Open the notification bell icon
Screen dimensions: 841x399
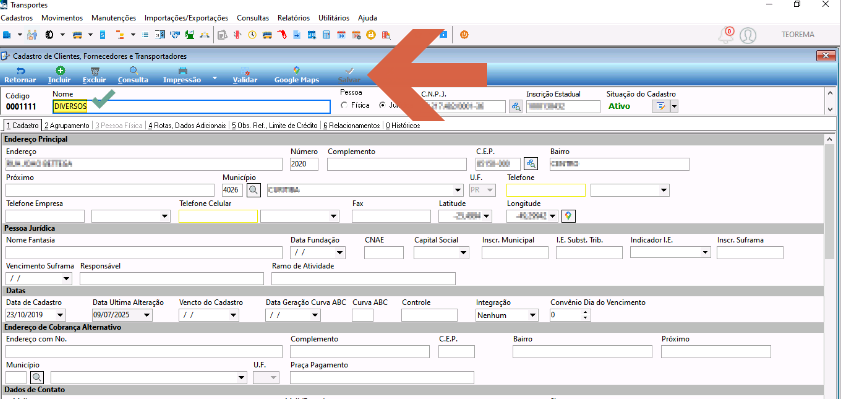[x=726, y=35]
